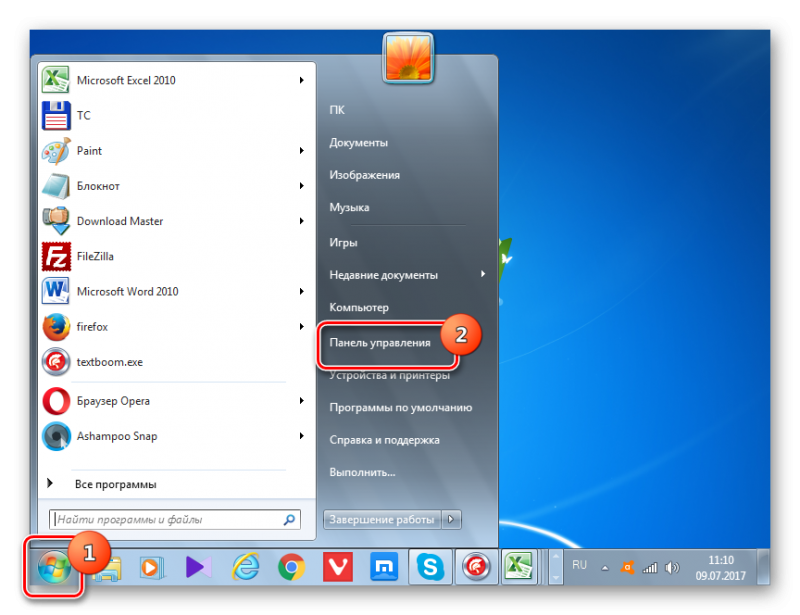
Task: Launch Vivaldi browser from taskbar
Action: pos(338,568)
